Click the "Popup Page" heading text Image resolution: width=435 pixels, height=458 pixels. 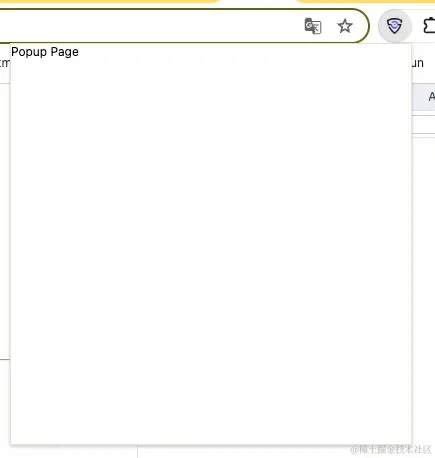[x=45, y=52]
